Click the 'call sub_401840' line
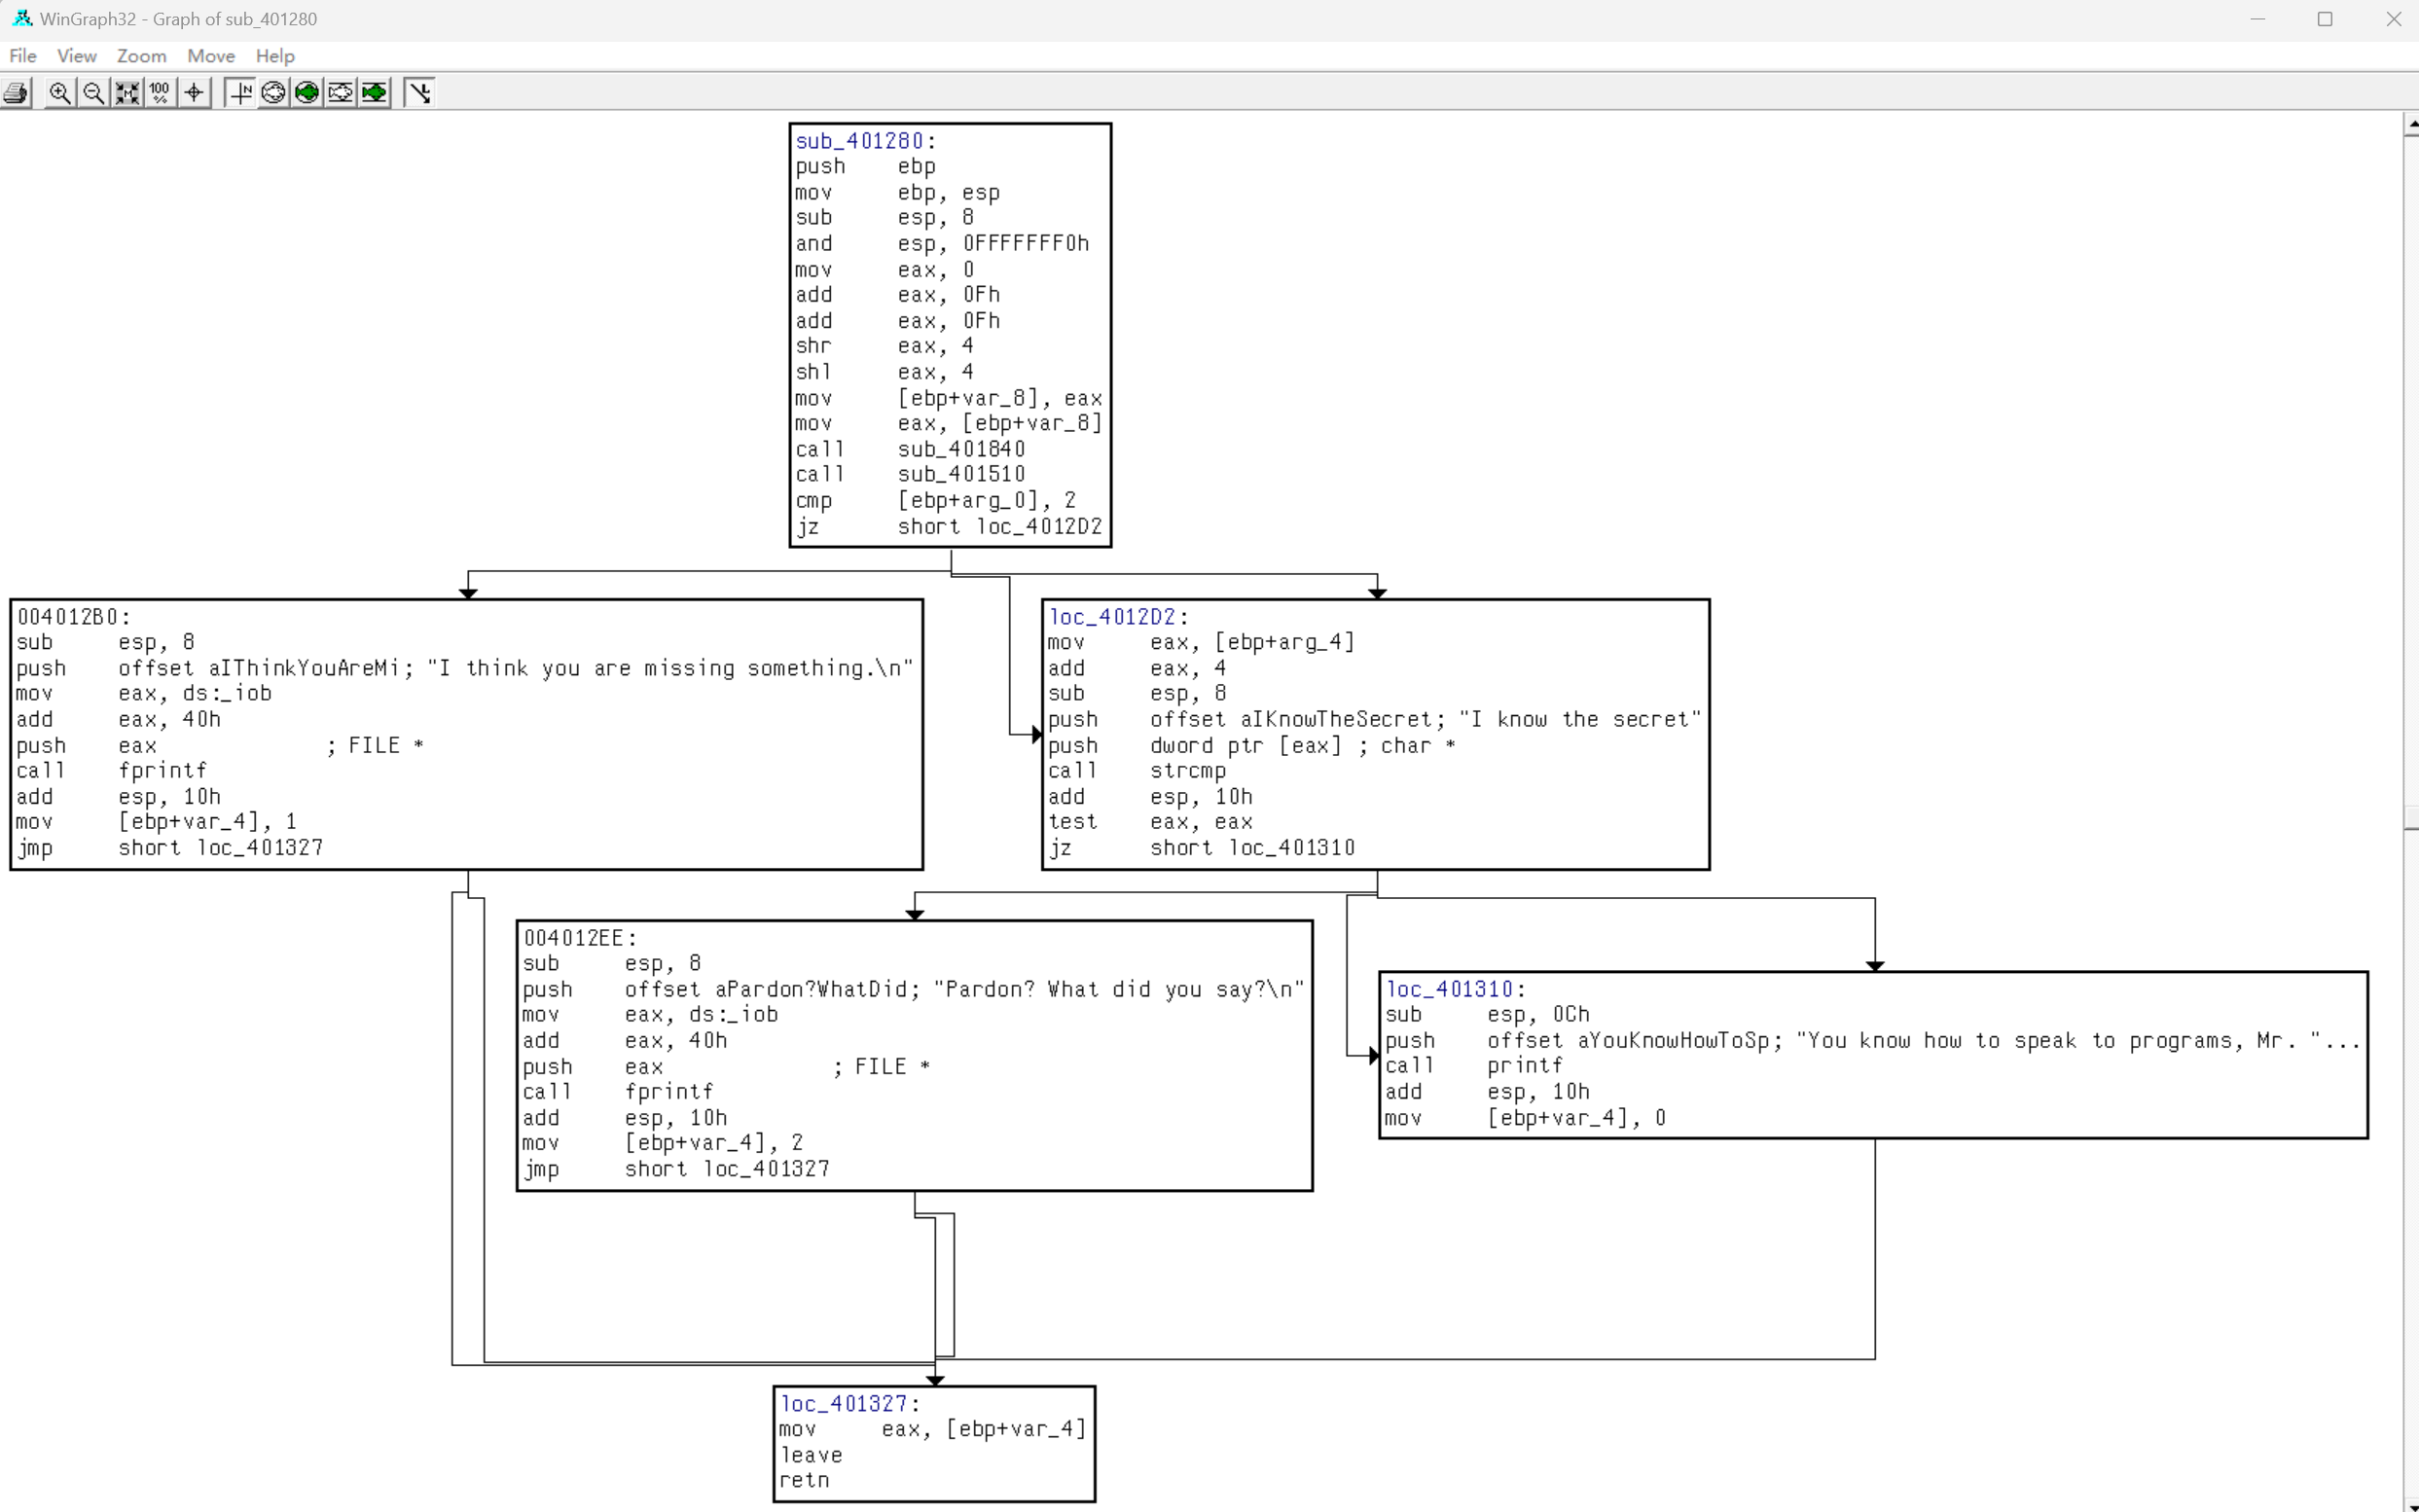 coord(910,449)
